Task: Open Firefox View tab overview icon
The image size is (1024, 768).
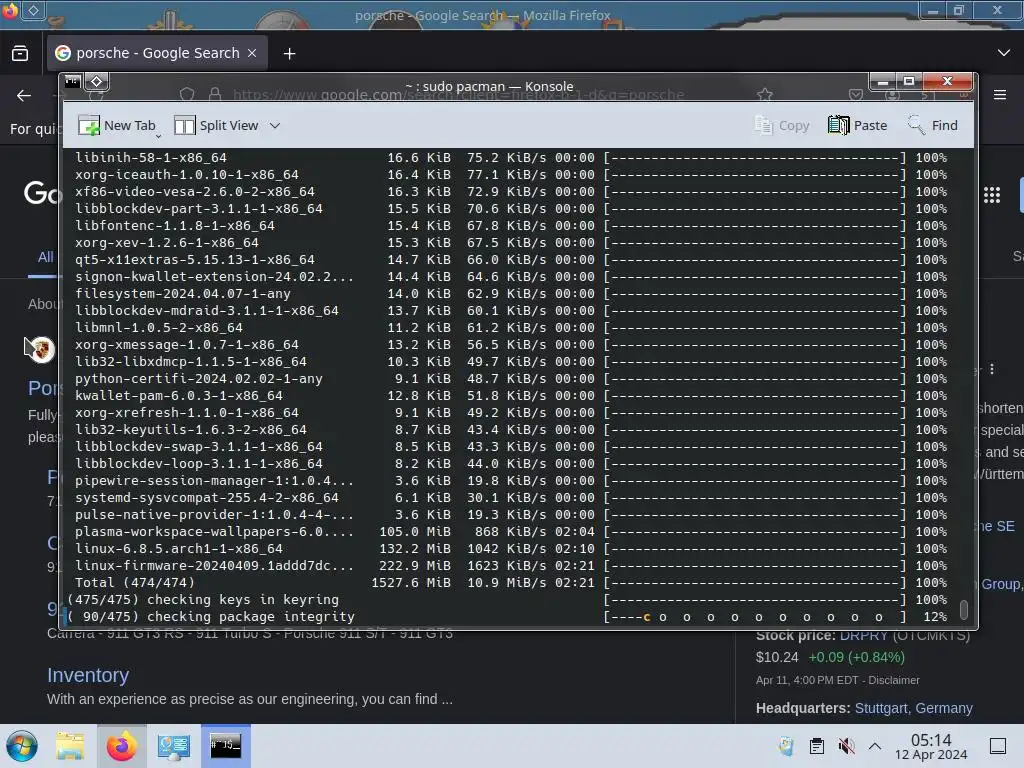Action: [20, 54]
